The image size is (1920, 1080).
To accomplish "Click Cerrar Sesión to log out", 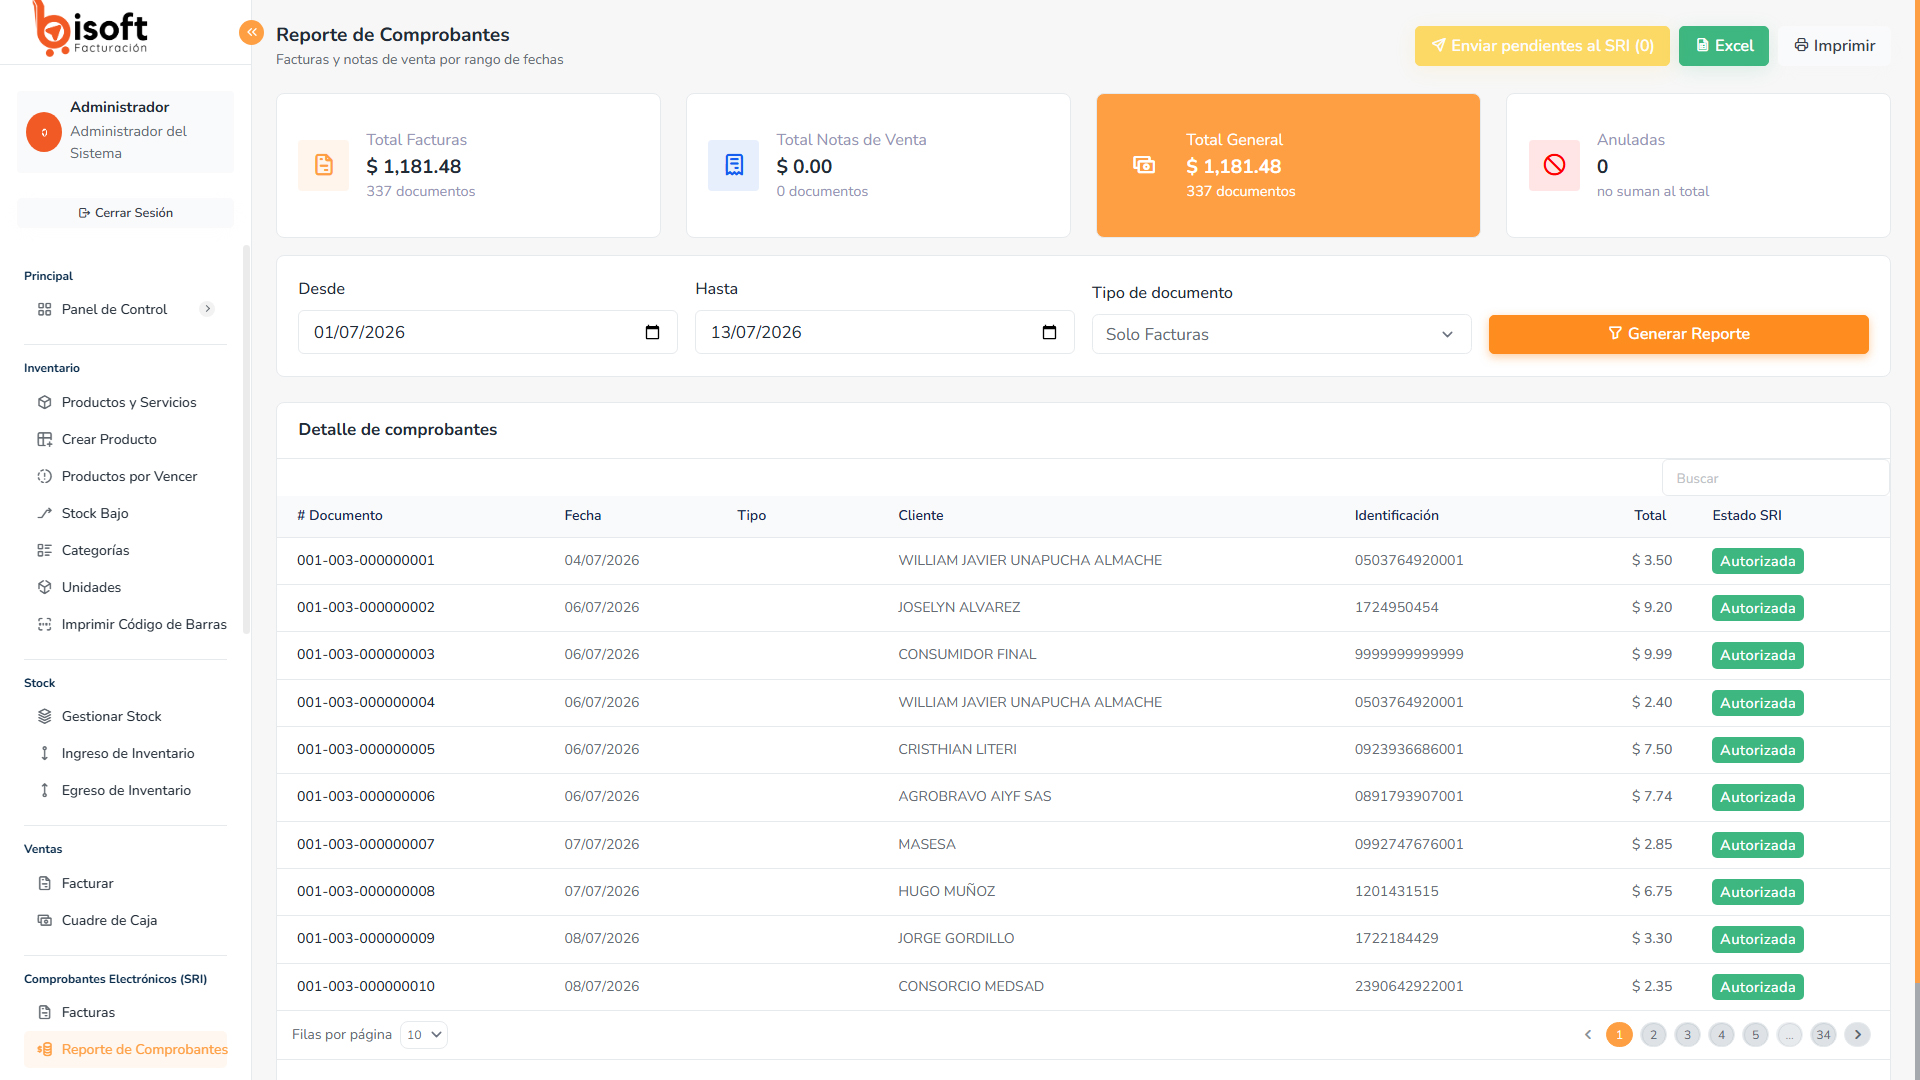I will pyautogui.click(x=125, y=213).
